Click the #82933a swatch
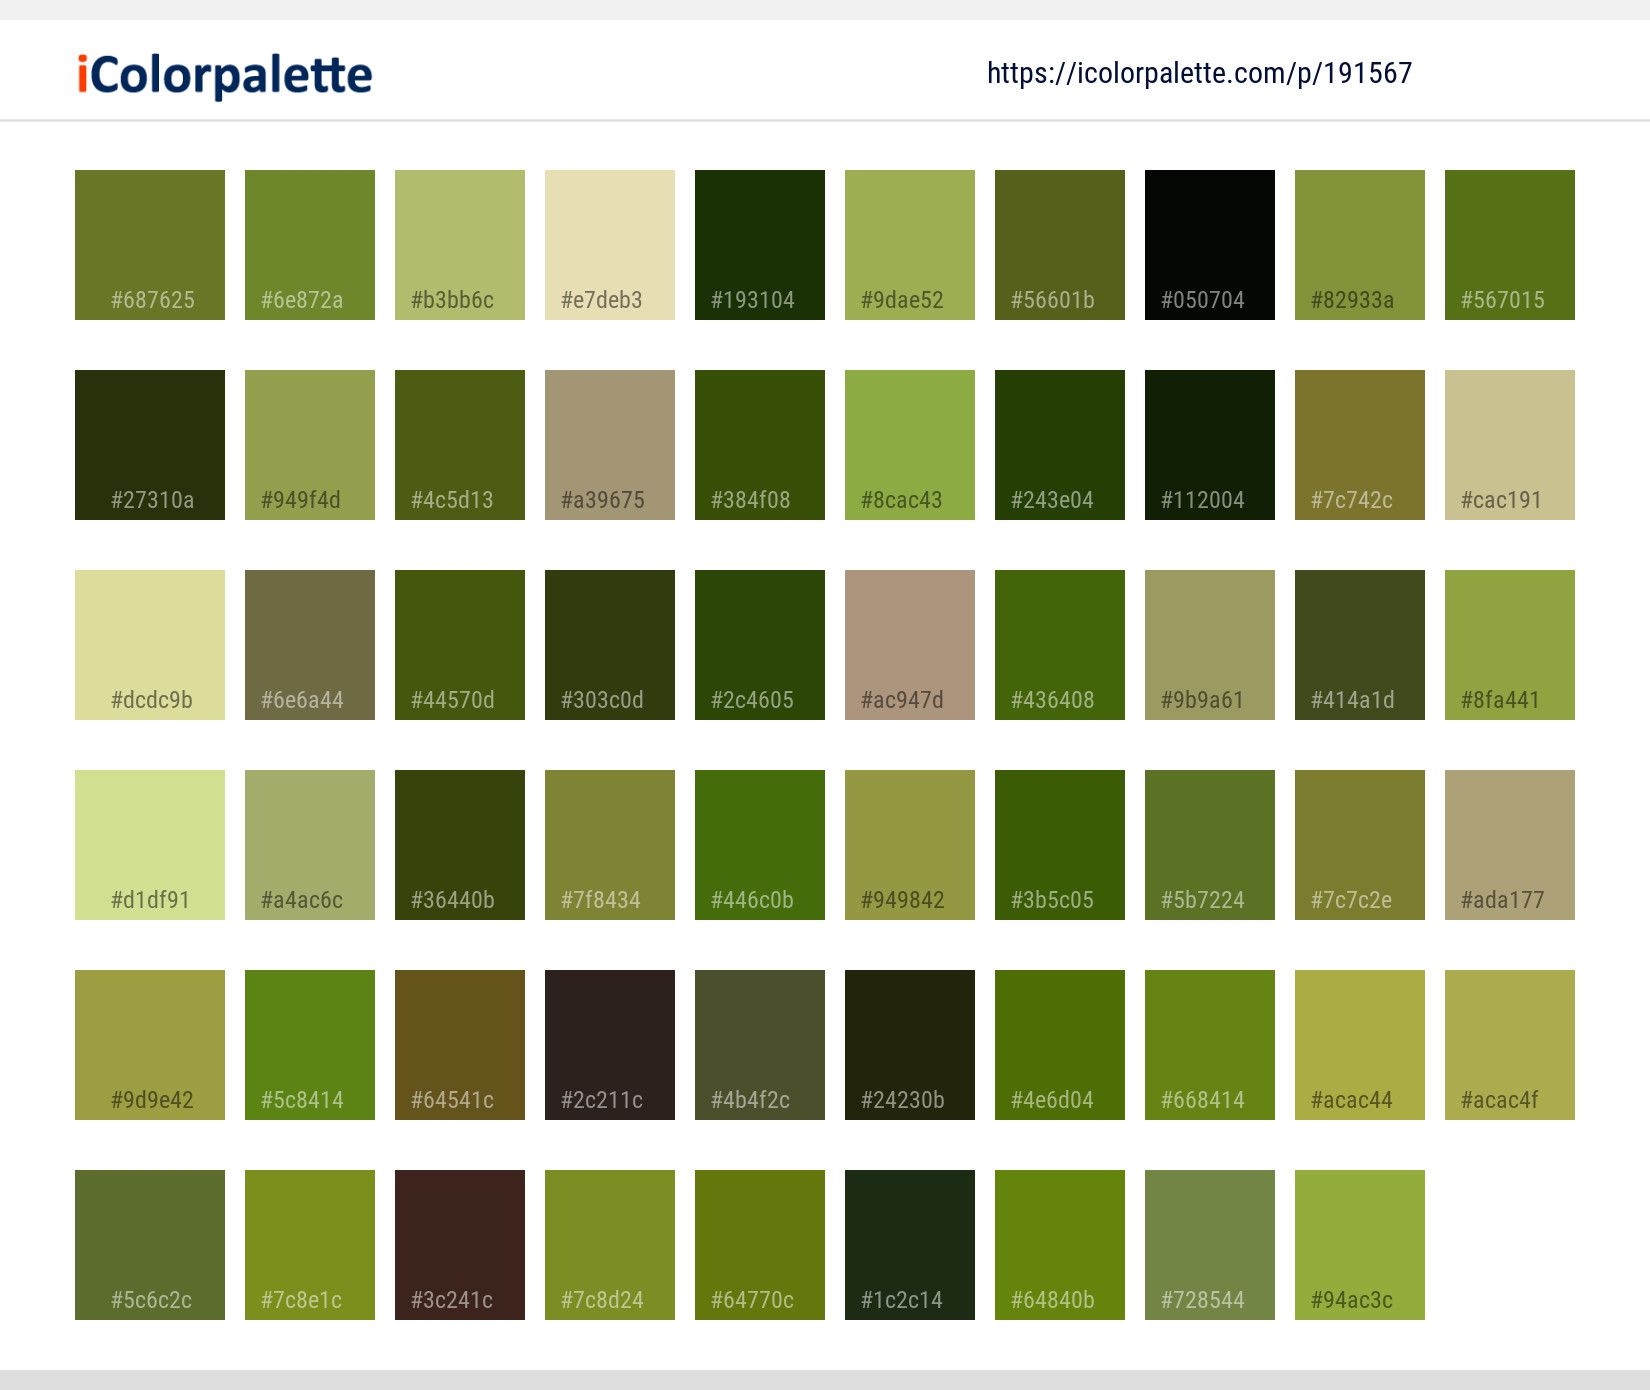 coord(1360,245)
